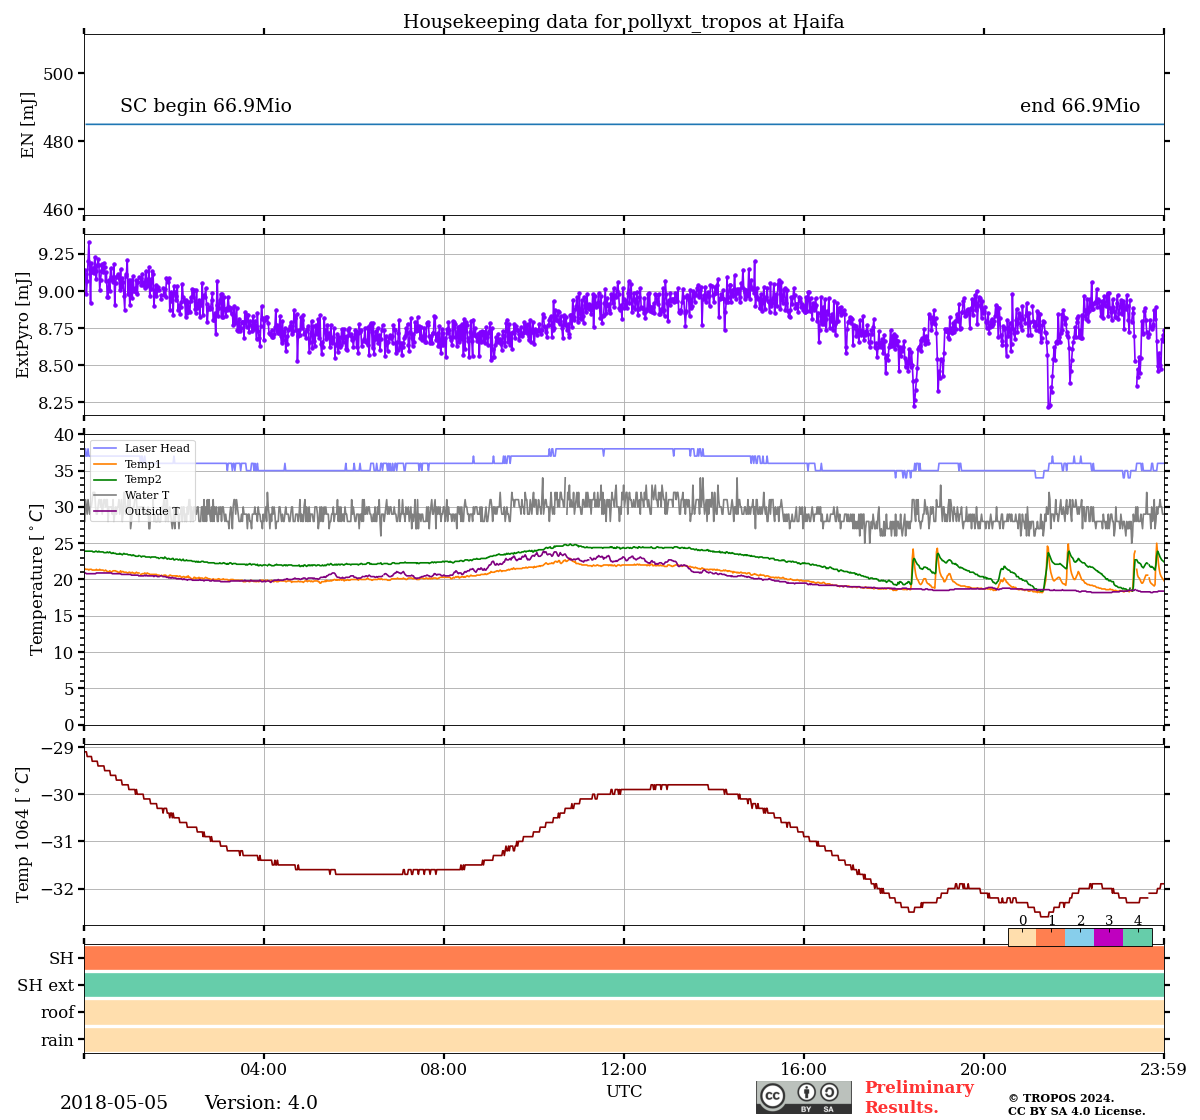Select purple color swatch labeled 3
Image resolution: width=1200 pixels, height=1120 pixels.
click(x=1109, y=937)
